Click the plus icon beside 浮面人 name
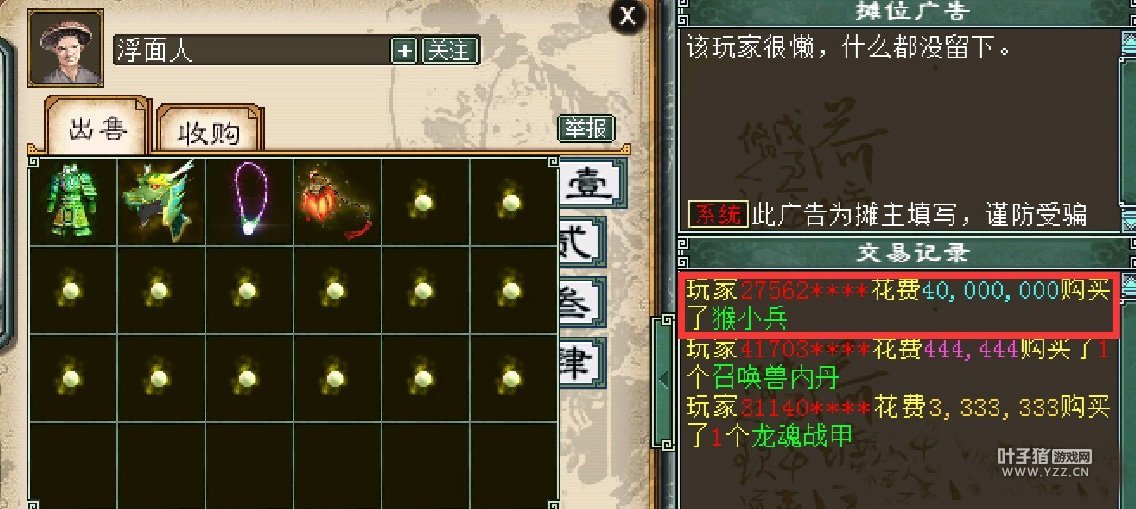1136x509 pixels. pos(404,51)
